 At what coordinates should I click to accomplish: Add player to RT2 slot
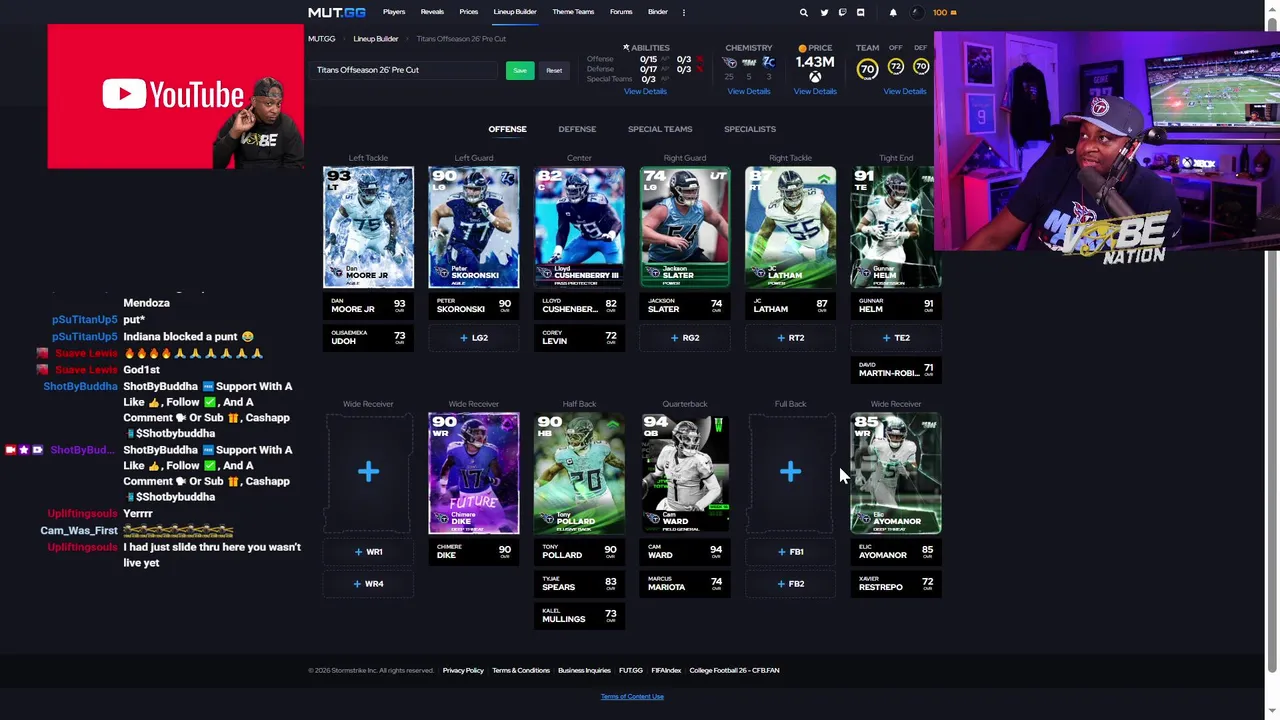point(790,338)
